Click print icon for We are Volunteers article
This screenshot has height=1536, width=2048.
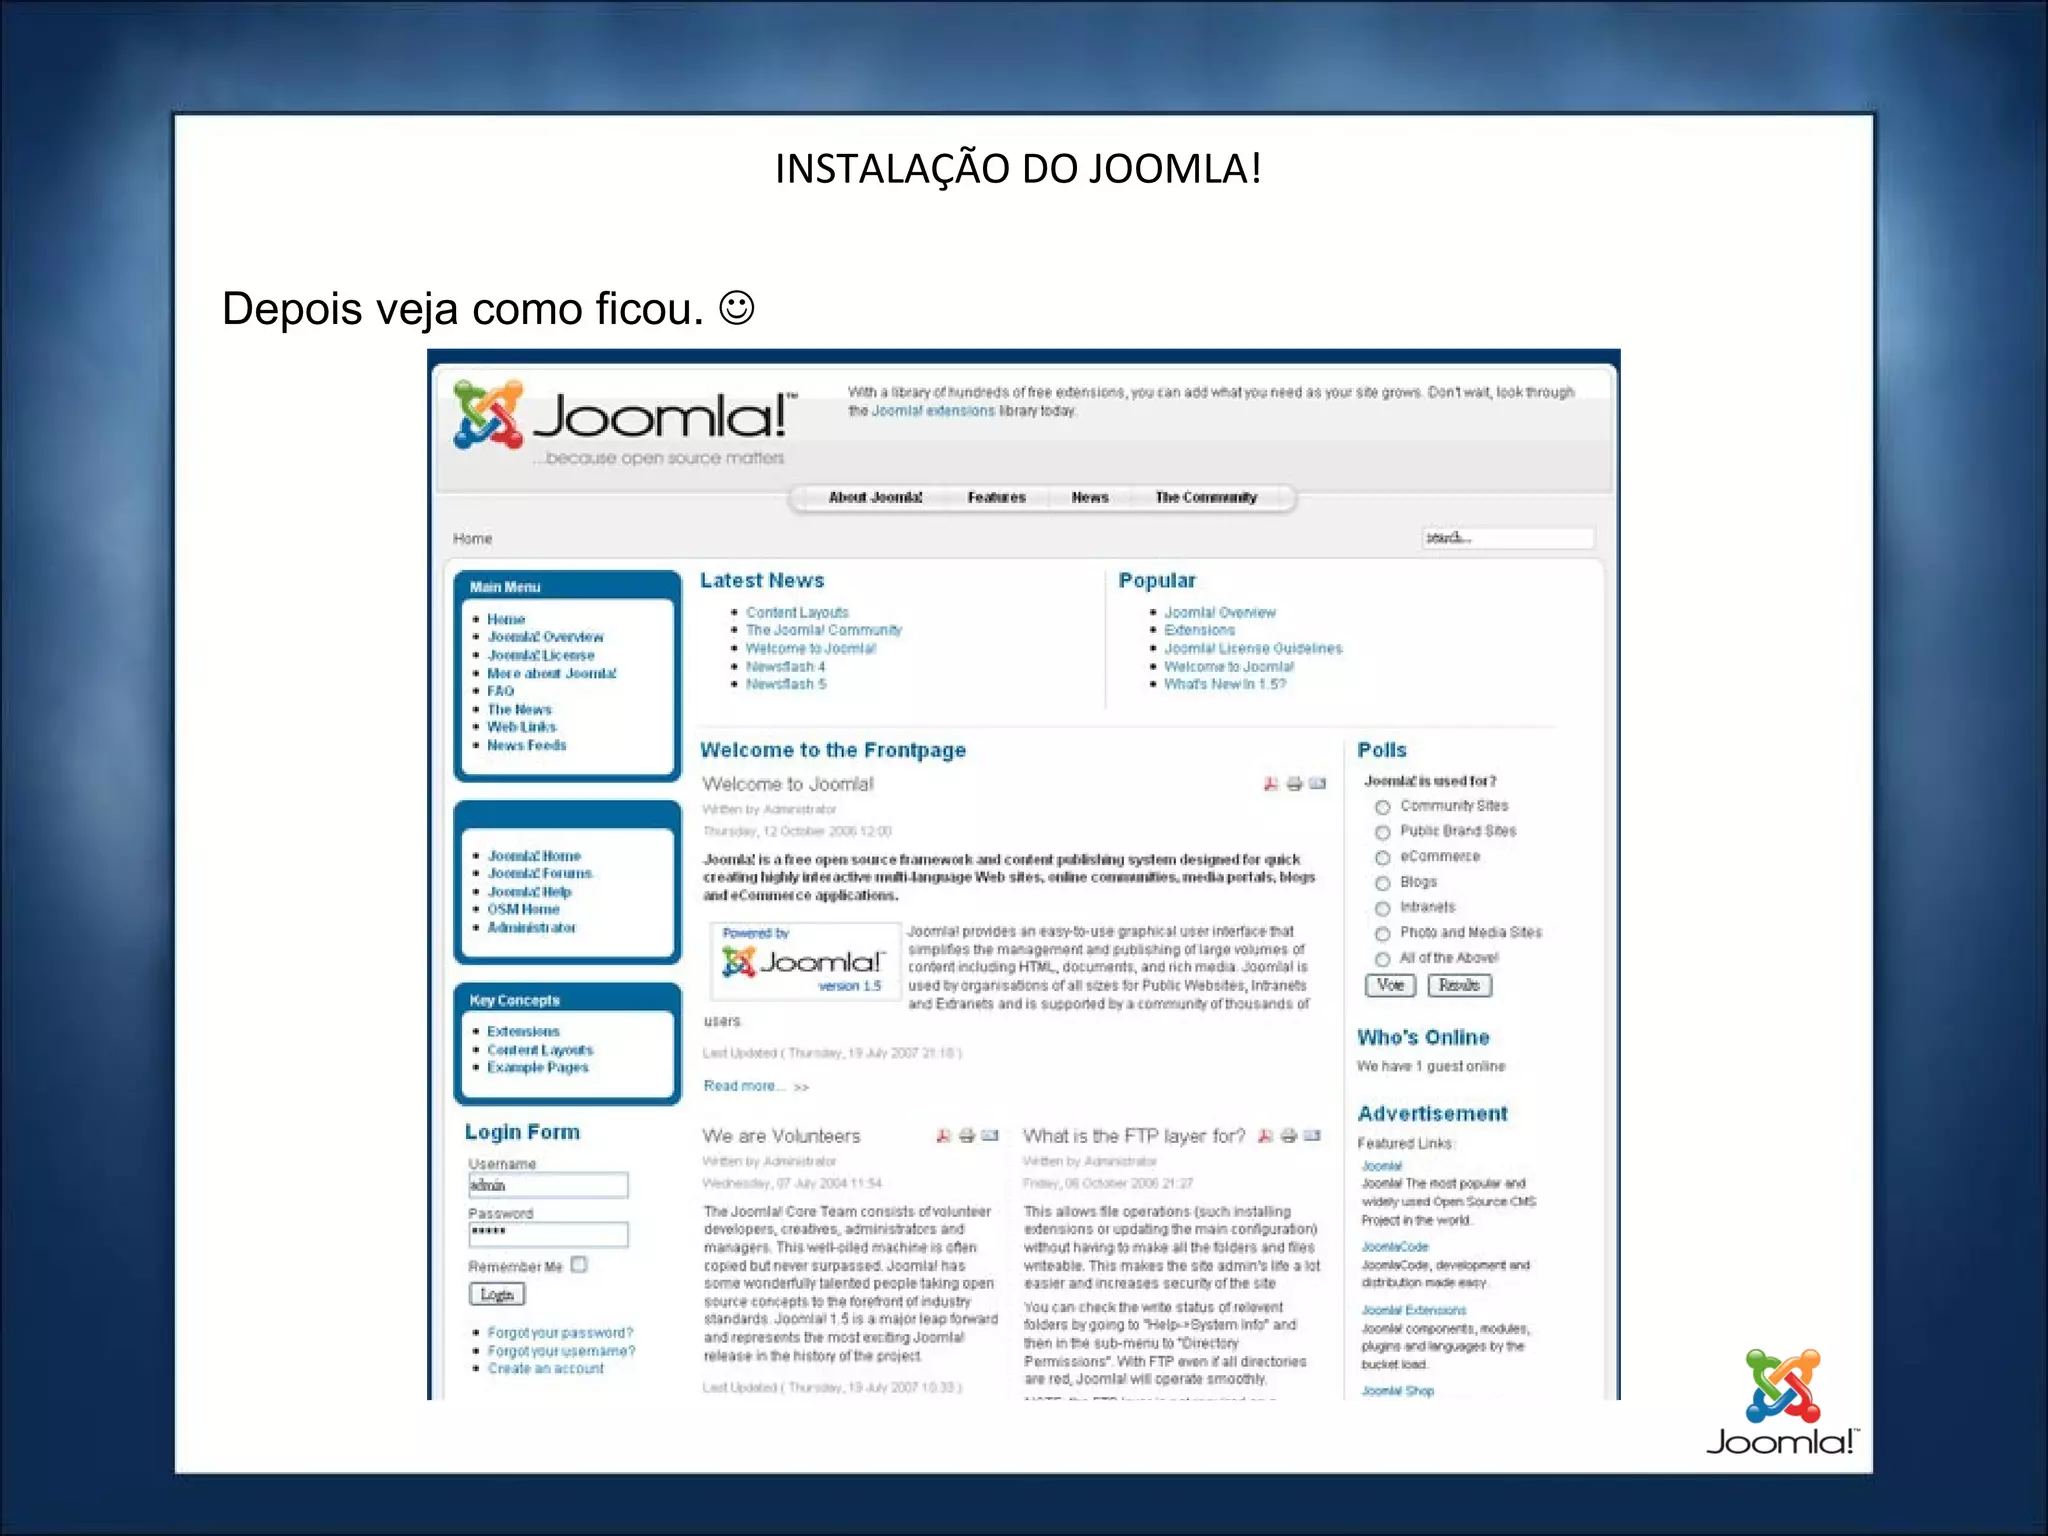pyautogui.click(x=967, y=1136)
